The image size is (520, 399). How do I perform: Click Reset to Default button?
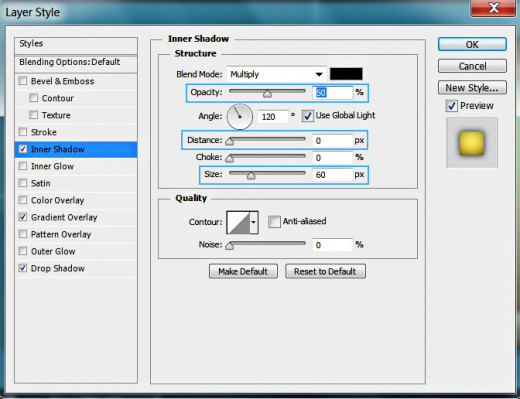tap(325, 271)
